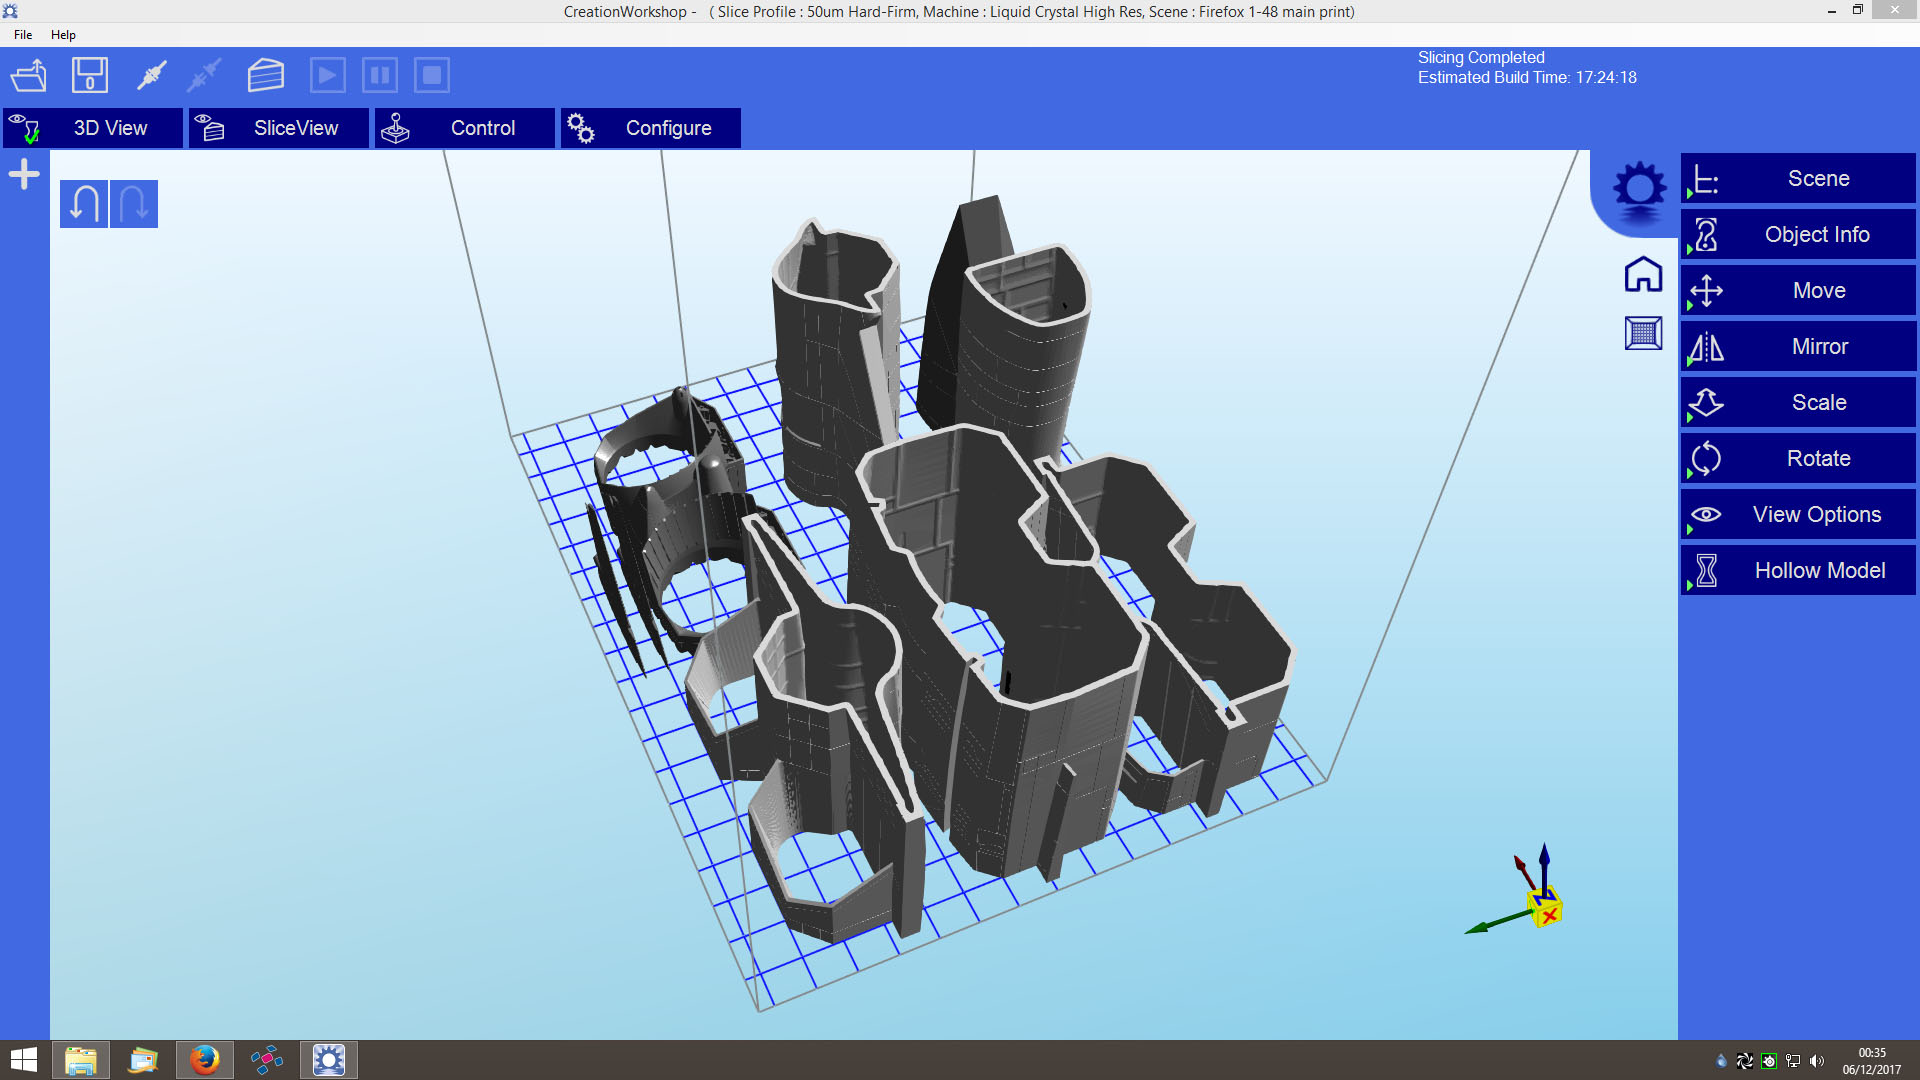Click the Redo arrow button
This screenshot has width=1920, height=1080.
[134, 204]
